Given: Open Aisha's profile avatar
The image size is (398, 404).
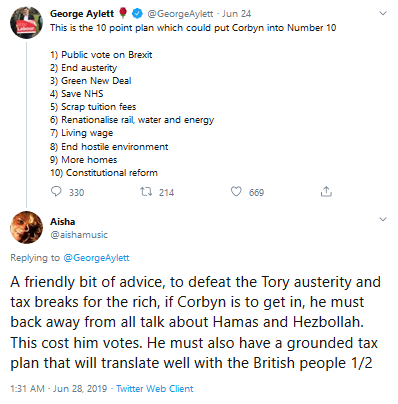Looking at the screenshot, I should pyautogui.click(x=26, y=227).
